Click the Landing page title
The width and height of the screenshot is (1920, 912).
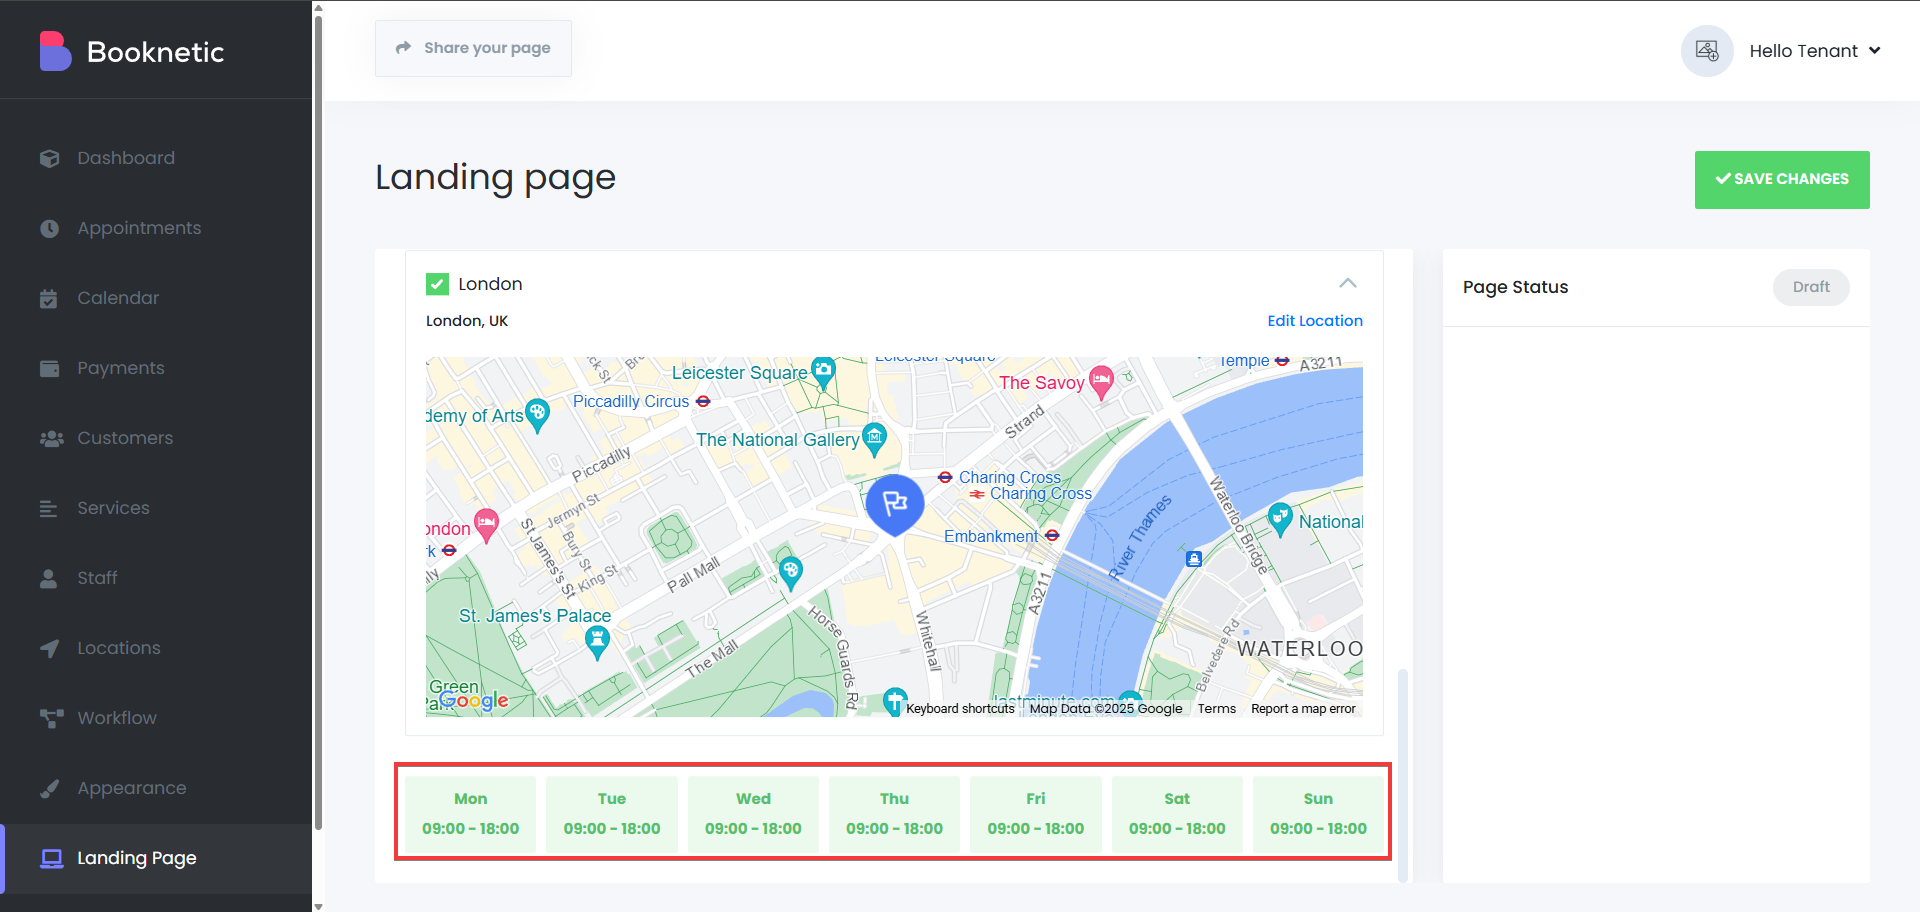click(495, 177)
